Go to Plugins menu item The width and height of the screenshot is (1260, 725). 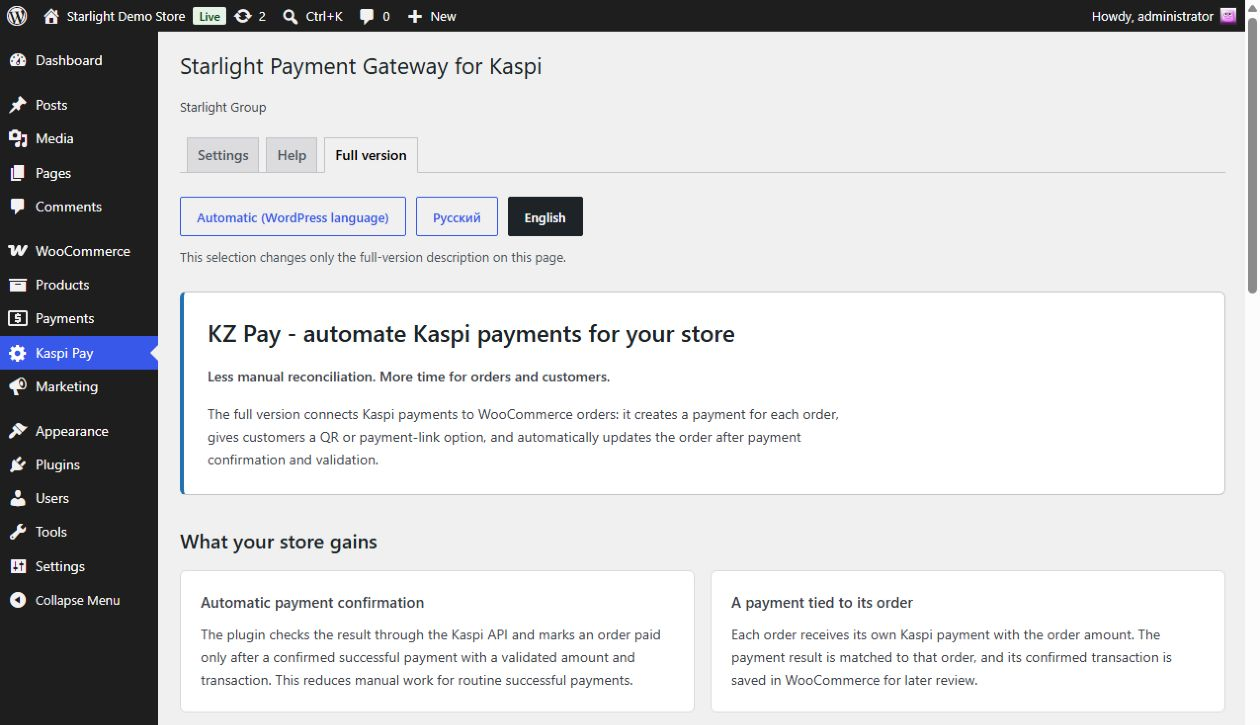tap(79, 465)
